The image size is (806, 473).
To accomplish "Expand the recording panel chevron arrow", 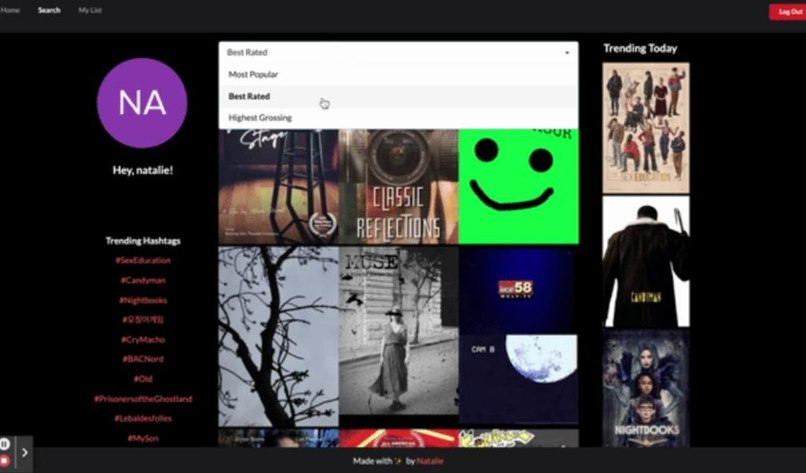I will point(25,452).
